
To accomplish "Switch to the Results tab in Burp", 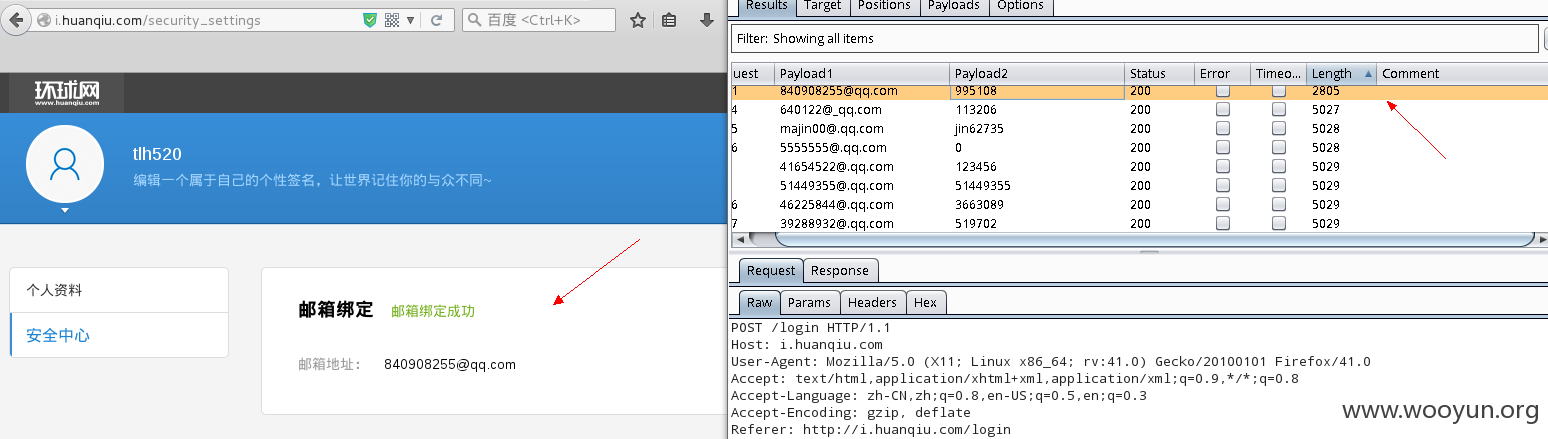I will pos(767,6).
